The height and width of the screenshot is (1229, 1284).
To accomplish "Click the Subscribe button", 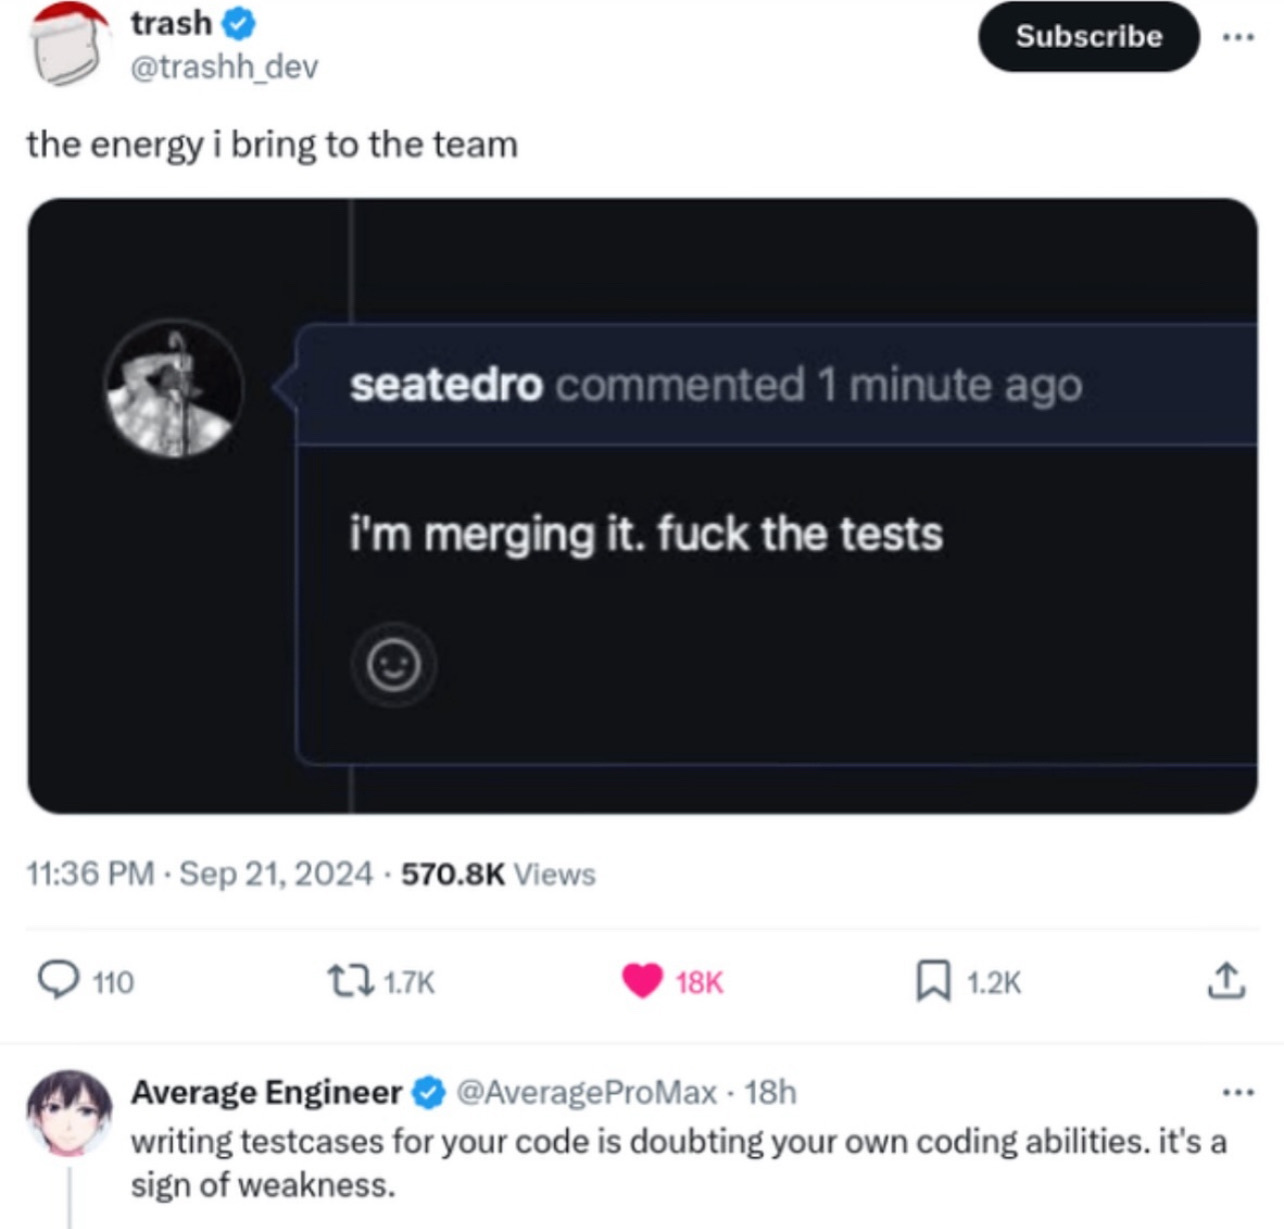I will pyautogui.click(x=1088, y=37).
